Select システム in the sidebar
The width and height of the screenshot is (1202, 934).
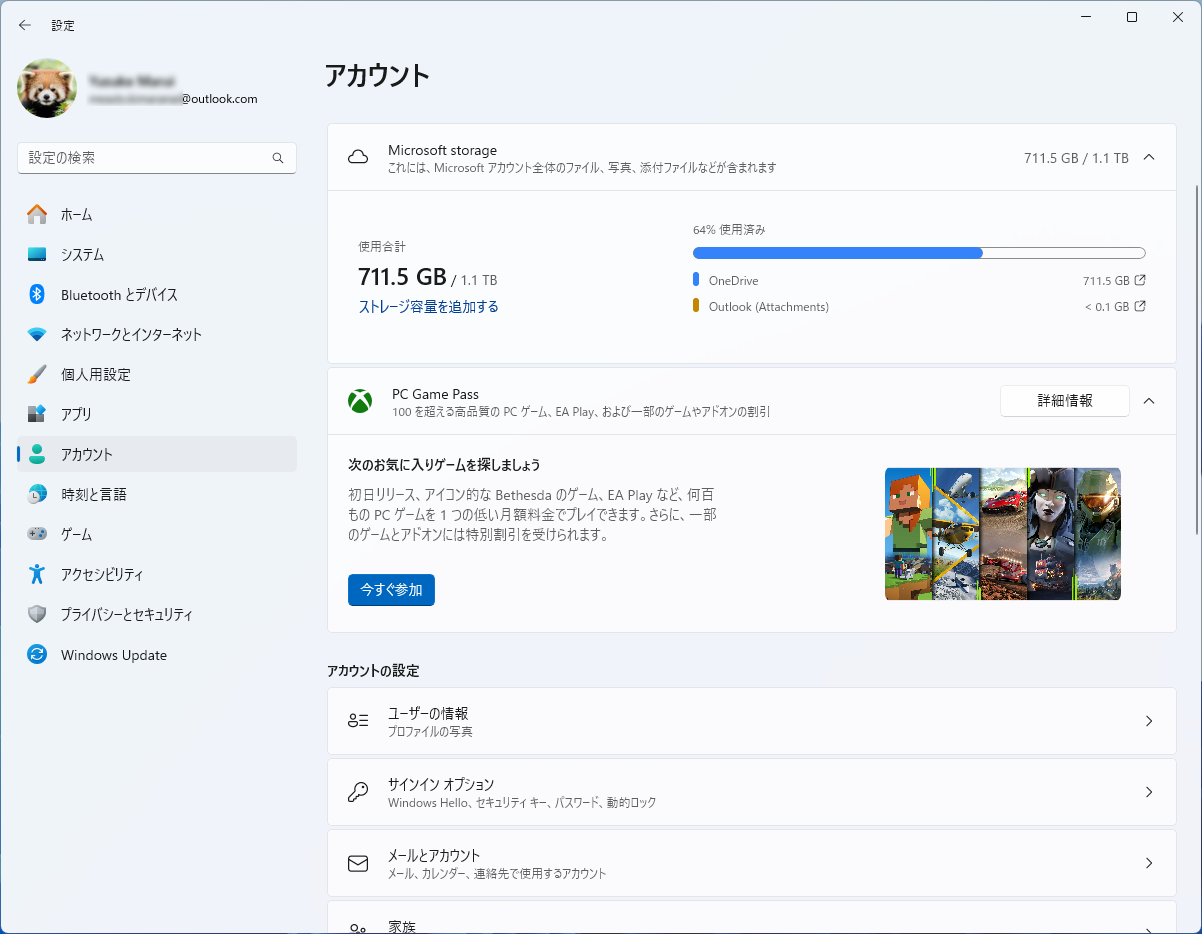82,255
